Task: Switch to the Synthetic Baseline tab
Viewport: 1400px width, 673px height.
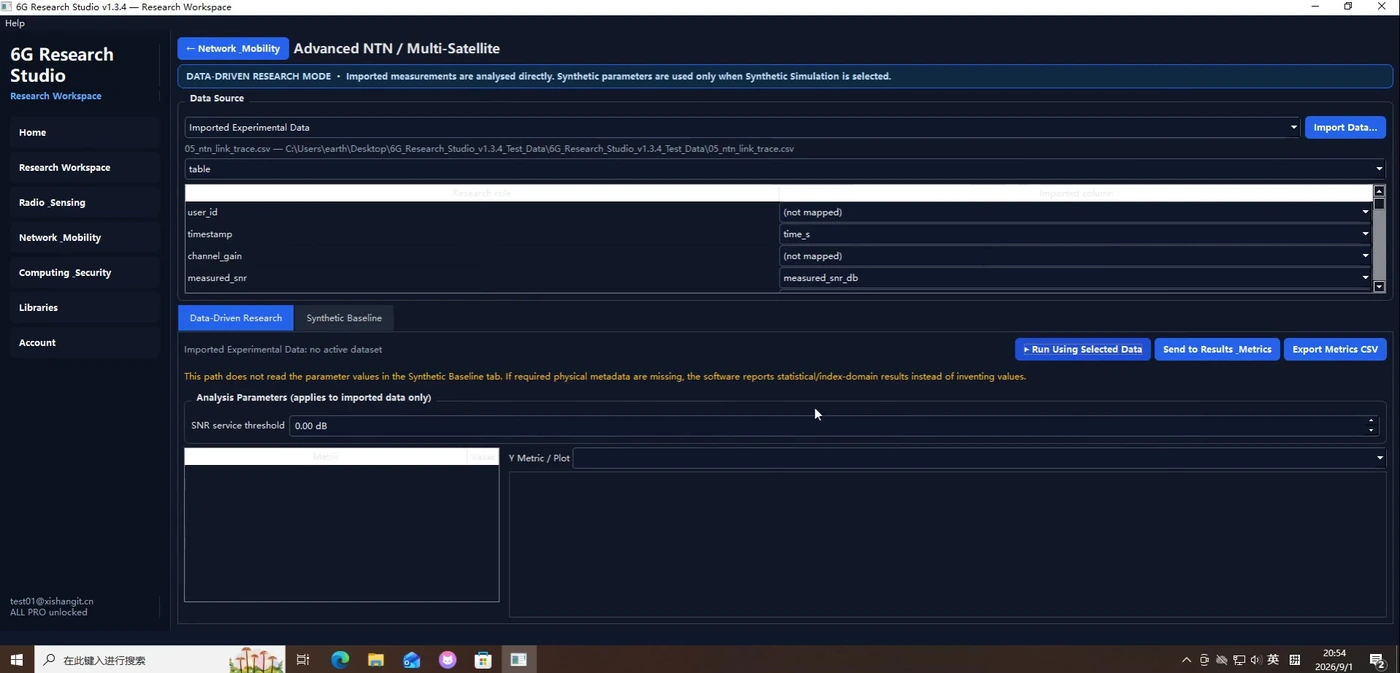Action: point(344,318)
